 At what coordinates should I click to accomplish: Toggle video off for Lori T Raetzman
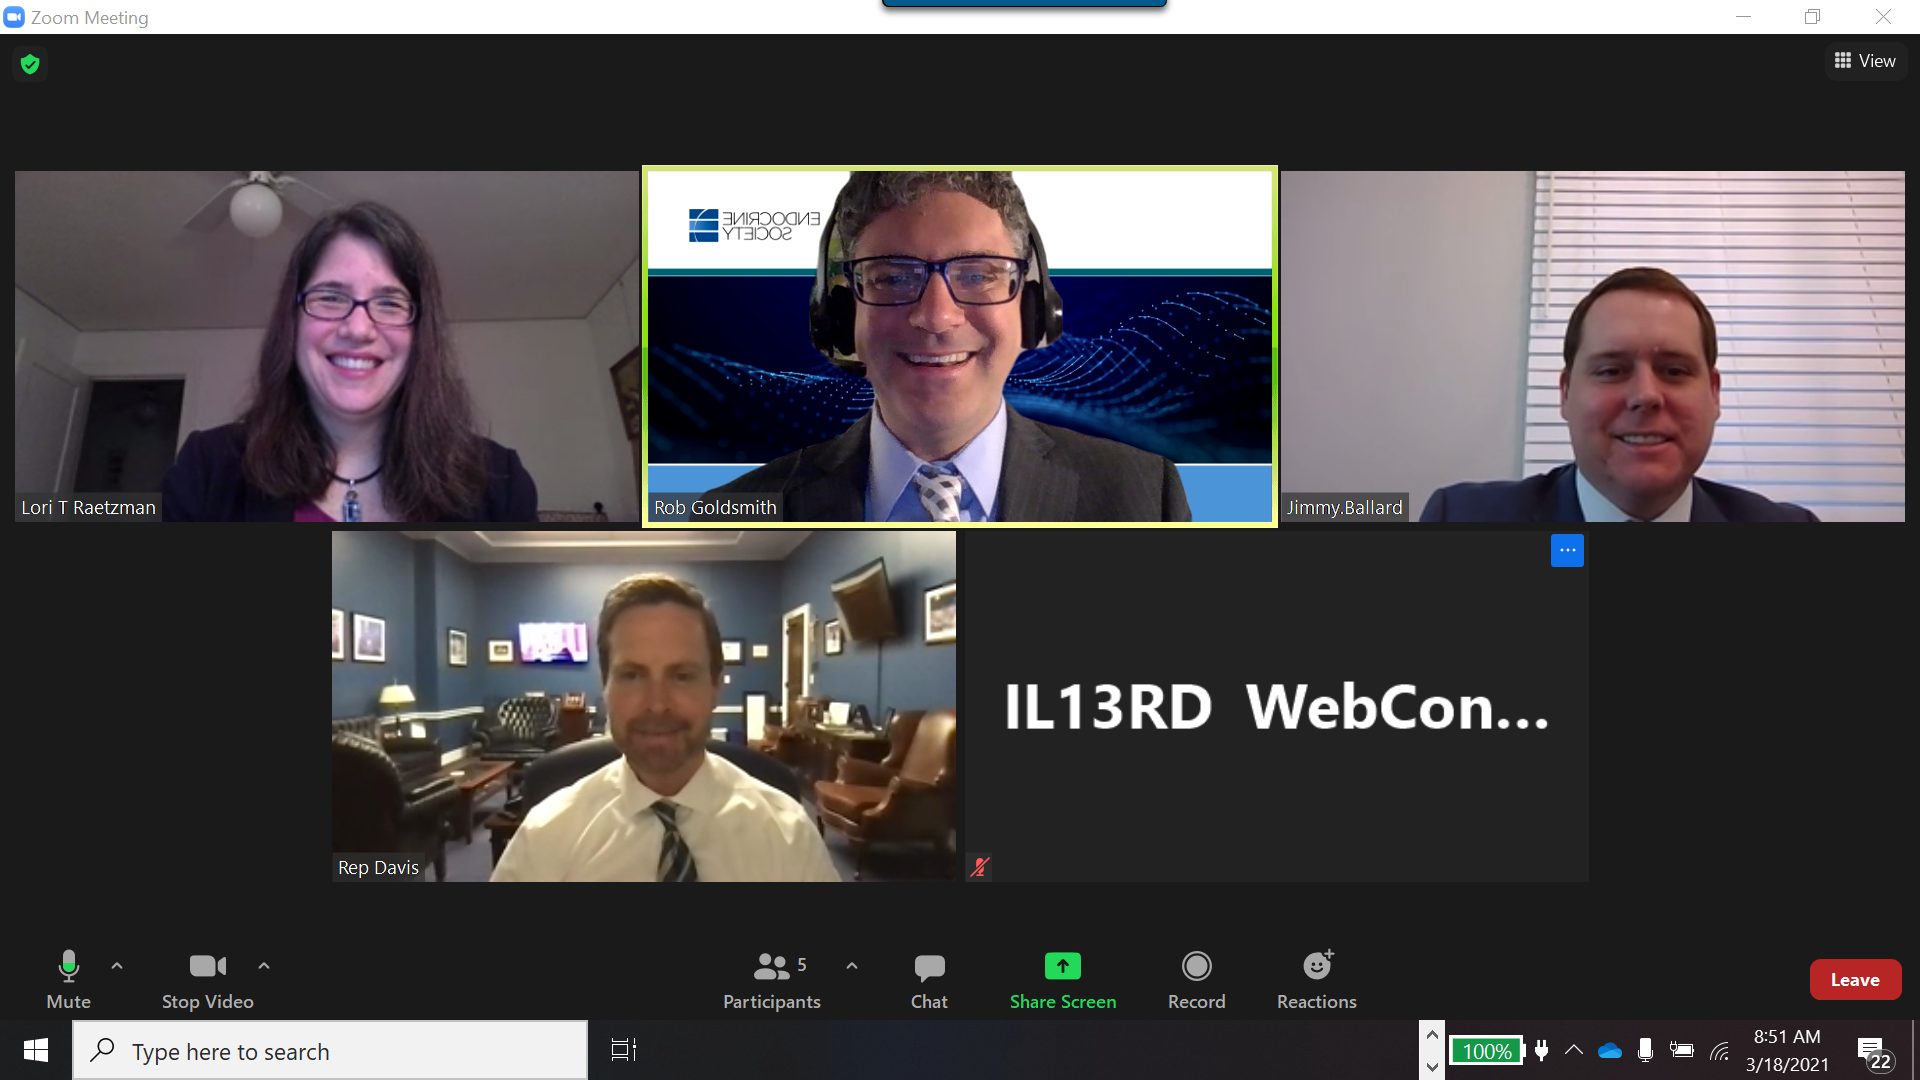(206, 980)
